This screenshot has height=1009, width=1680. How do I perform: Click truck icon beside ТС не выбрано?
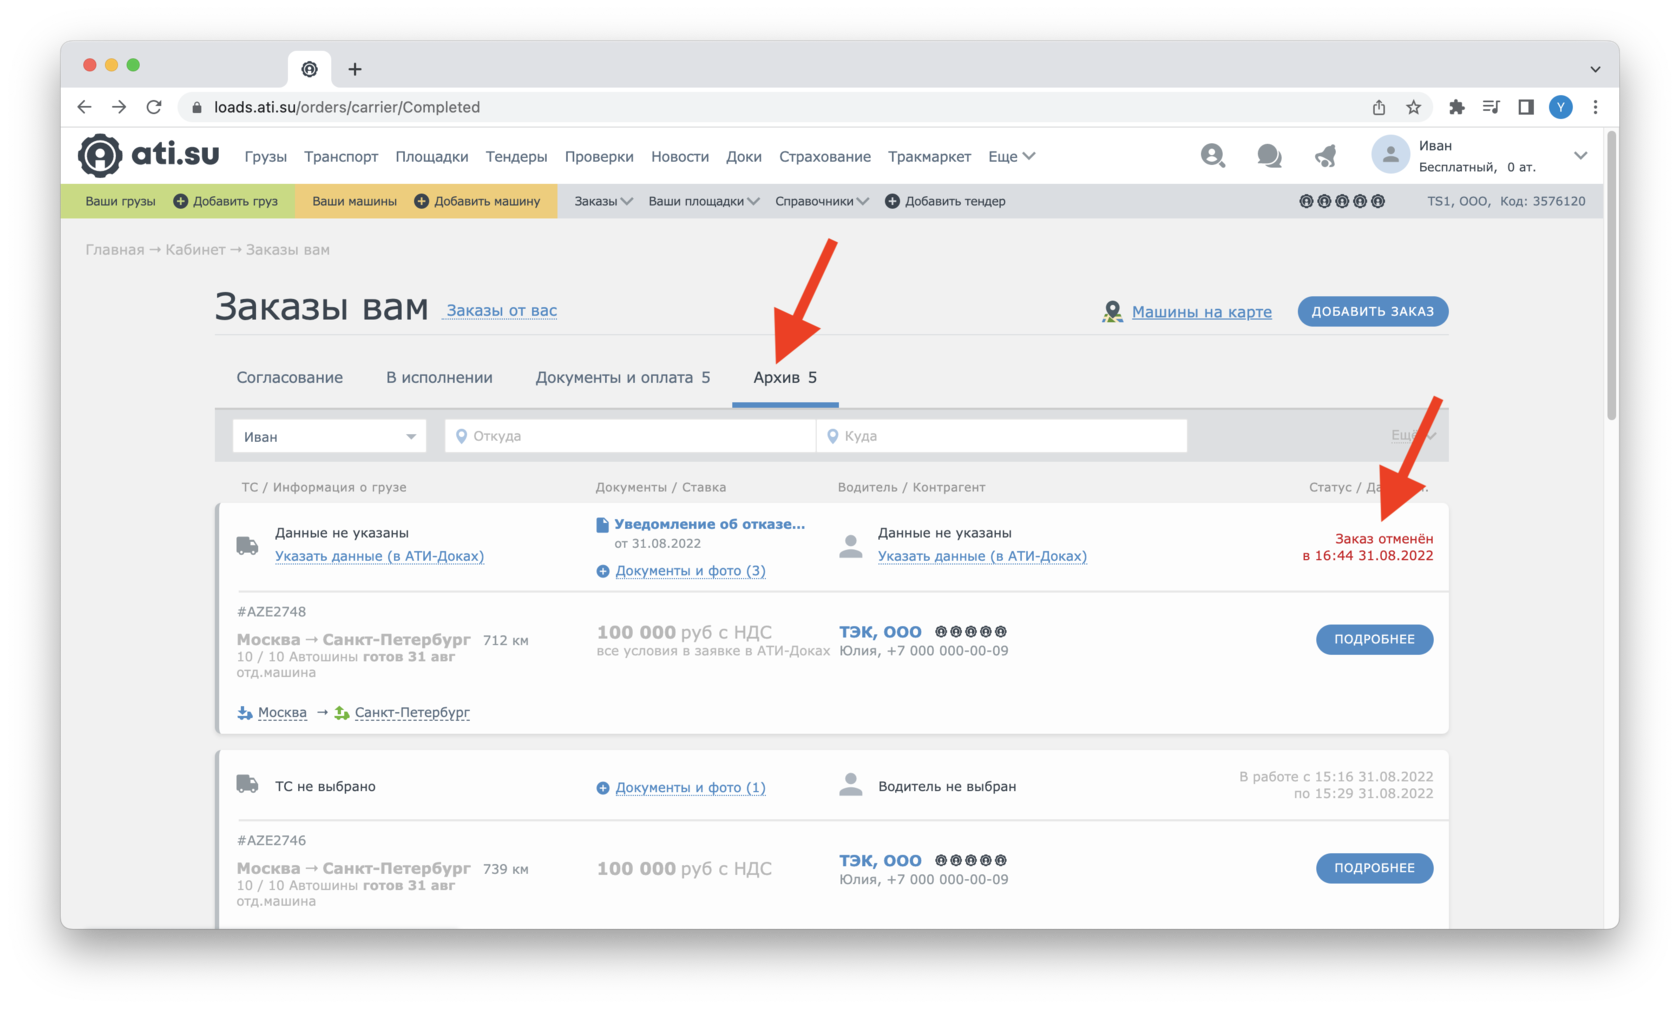pyautogui.click(x=247, y=784)
